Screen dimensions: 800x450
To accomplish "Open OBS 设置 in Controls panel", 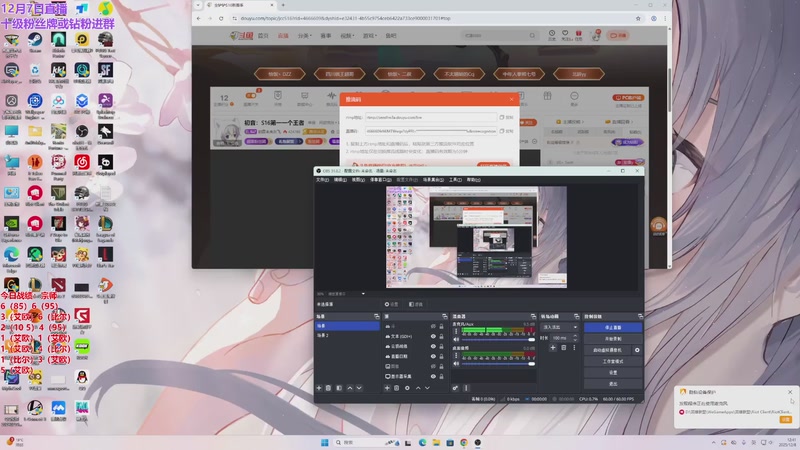I will tap(613, 372).
